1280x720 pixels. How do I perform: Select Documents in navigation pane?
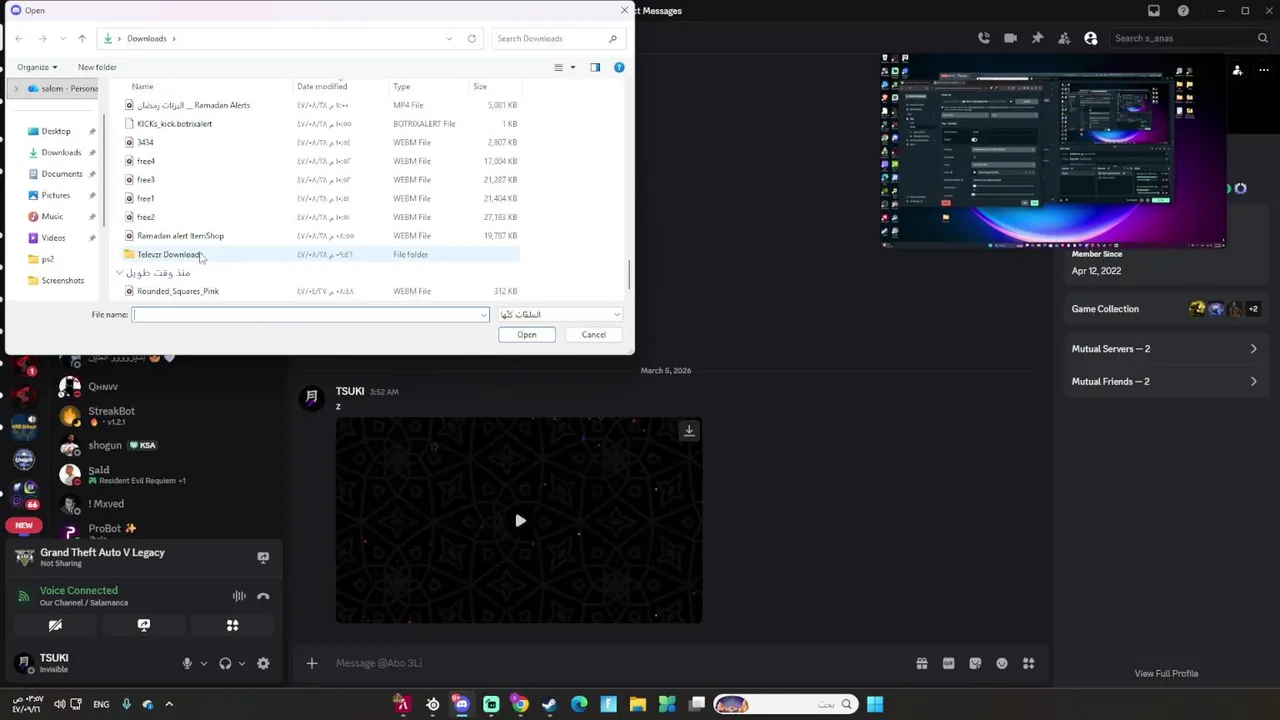(62, 174)
